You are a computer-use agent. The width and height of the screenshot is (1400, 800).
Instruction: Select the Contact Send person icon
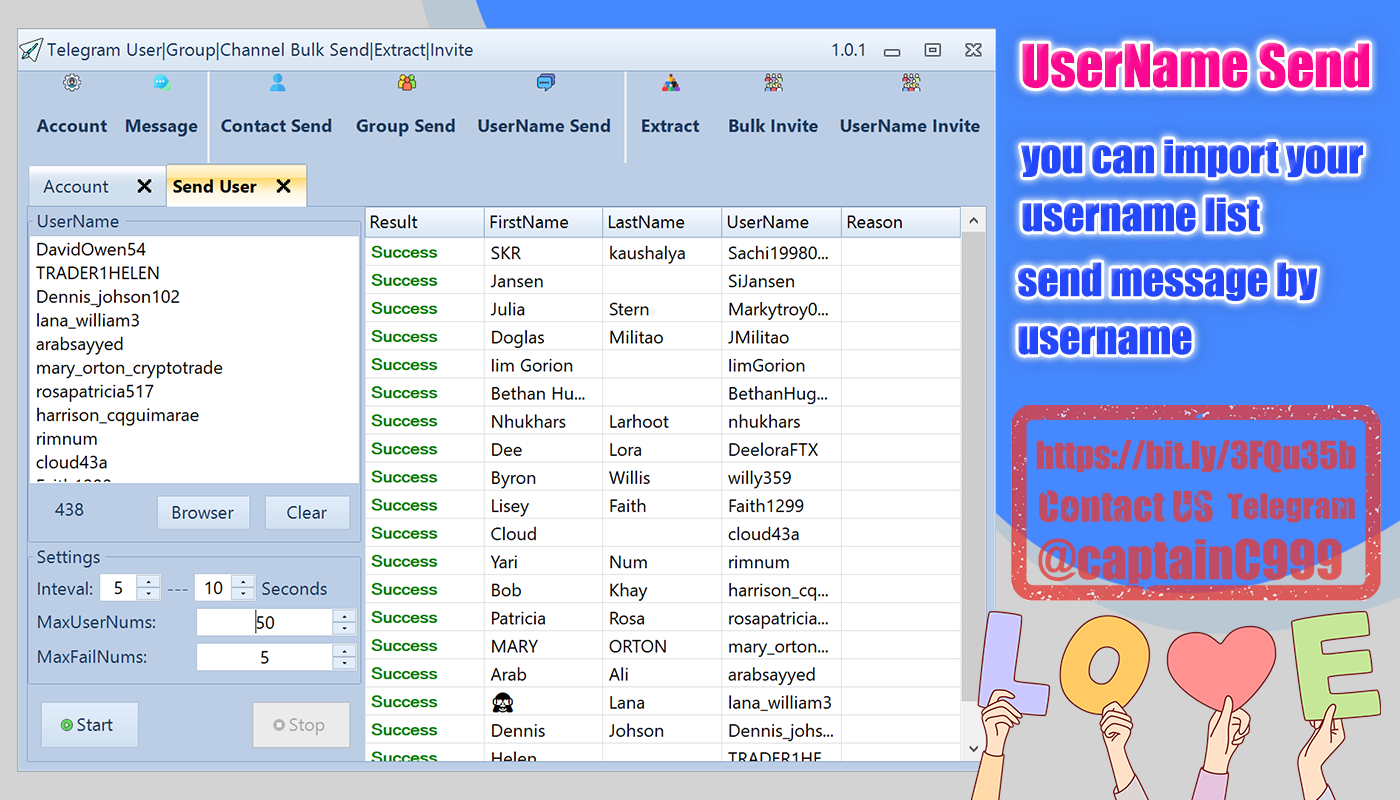pyautogui.click(x=277, y=84)
